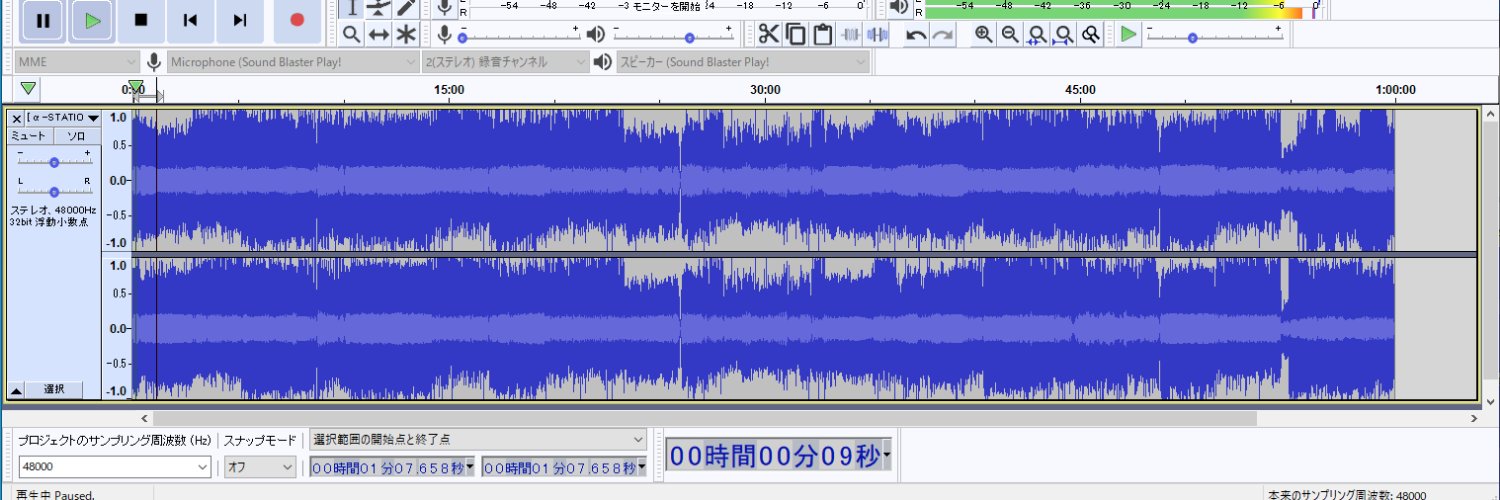Skip to start of the track
The width and height of the screenshot is (1500, 500).
190,20
